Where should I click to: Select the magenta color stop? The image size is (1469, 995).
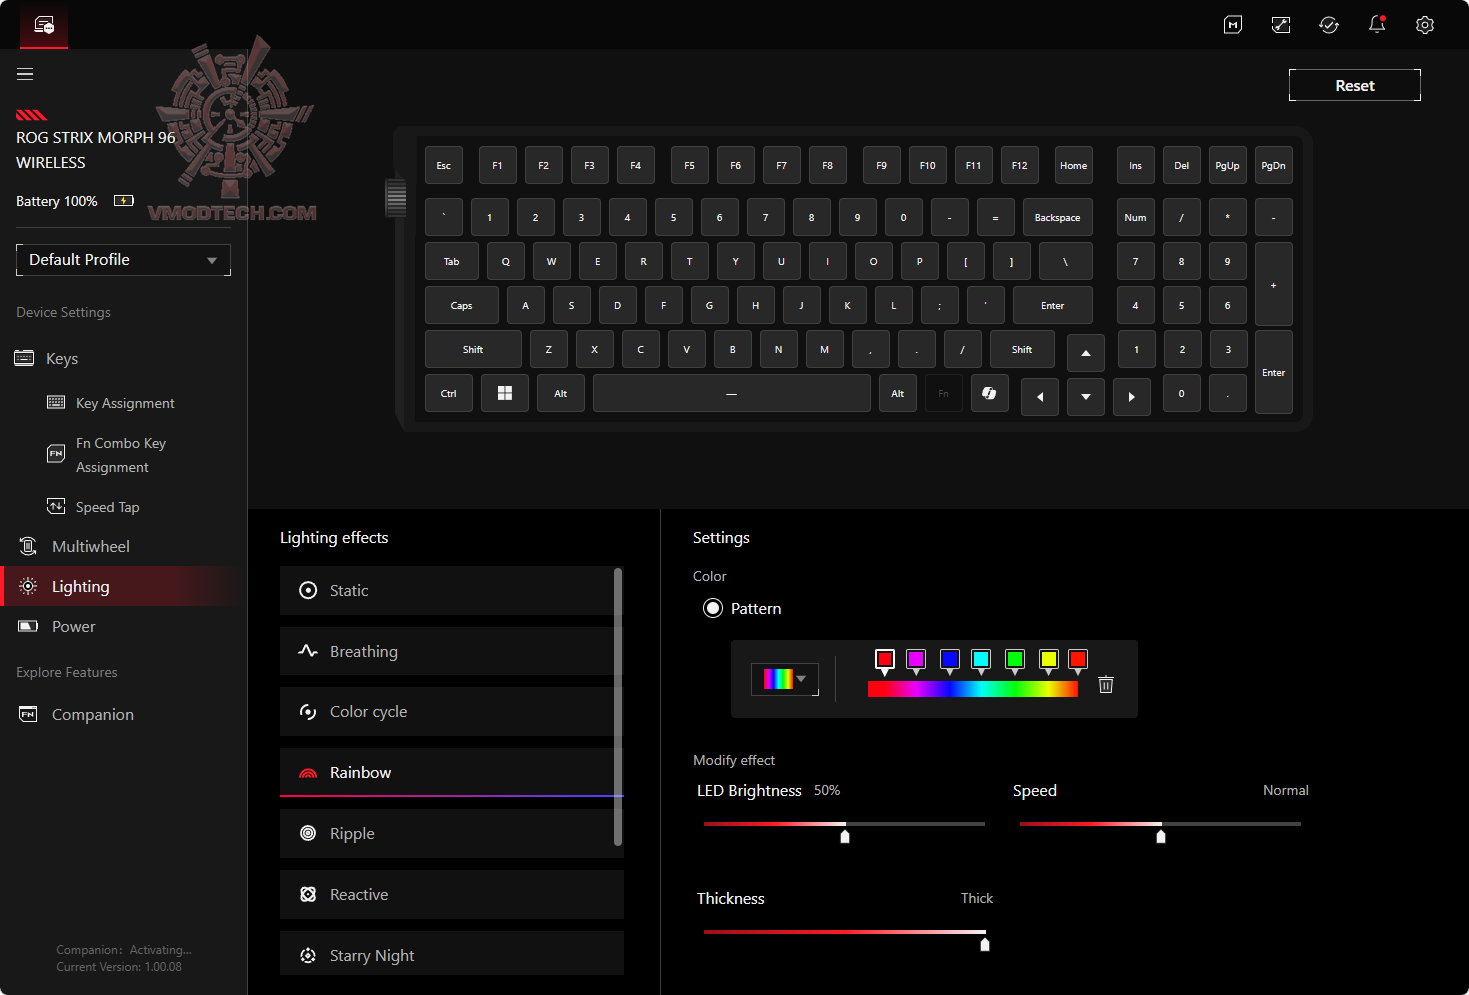click(916, 659)
